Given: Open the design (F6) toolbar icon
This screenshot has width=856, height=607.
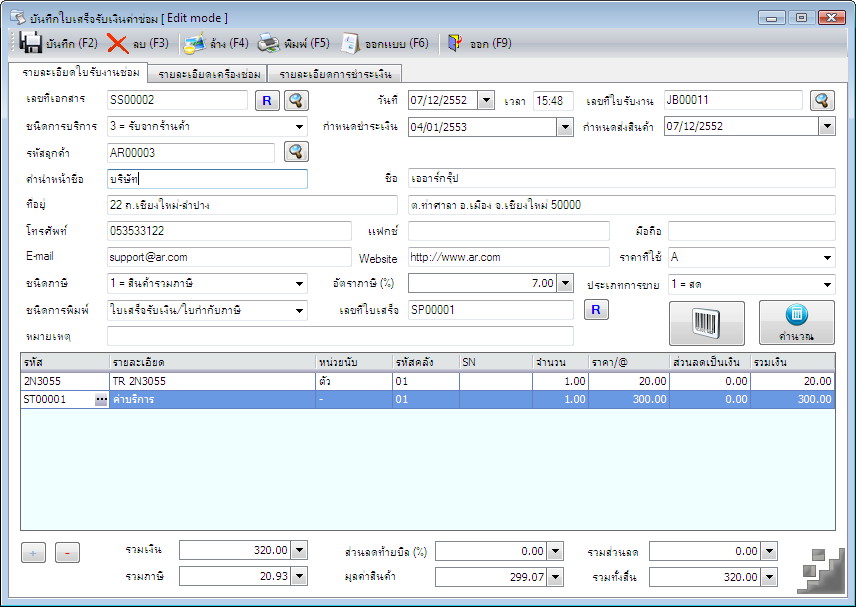Looking at the screenshot, I should coord(350,43).
